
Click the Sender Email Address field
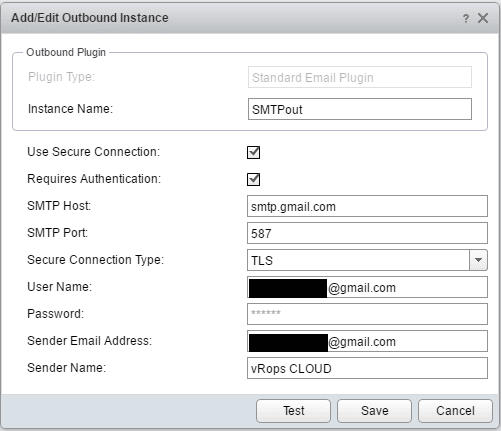click(x=367, y=341)
